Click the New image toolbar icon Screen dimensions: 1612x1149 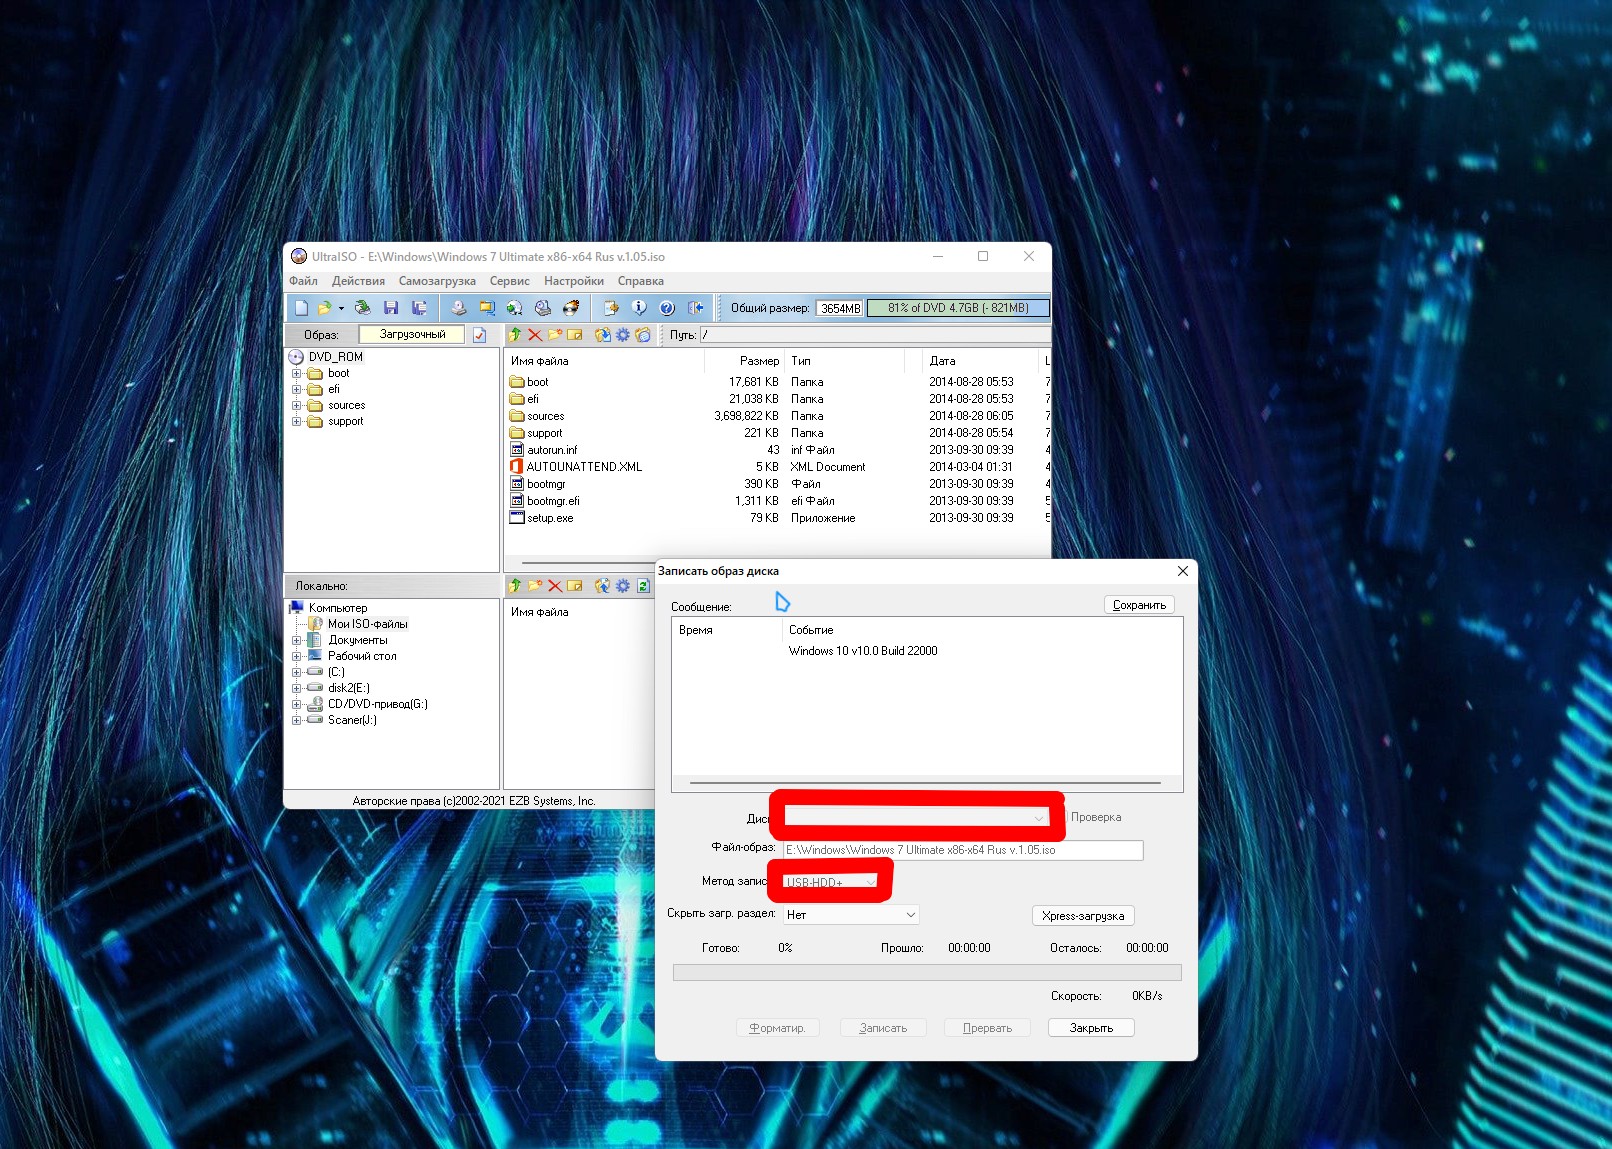click(x=301, y=308)
